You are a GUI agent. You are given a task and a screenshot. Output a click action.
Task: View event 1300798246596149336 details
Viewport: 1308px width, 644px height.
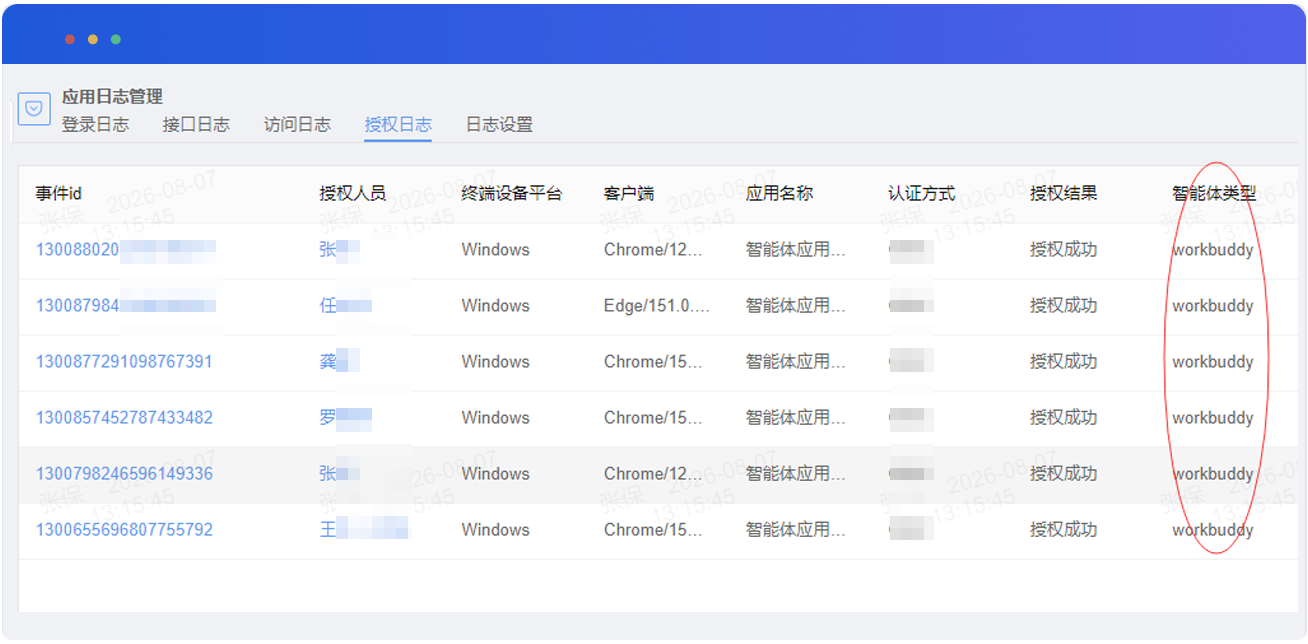tap(124, 474)
